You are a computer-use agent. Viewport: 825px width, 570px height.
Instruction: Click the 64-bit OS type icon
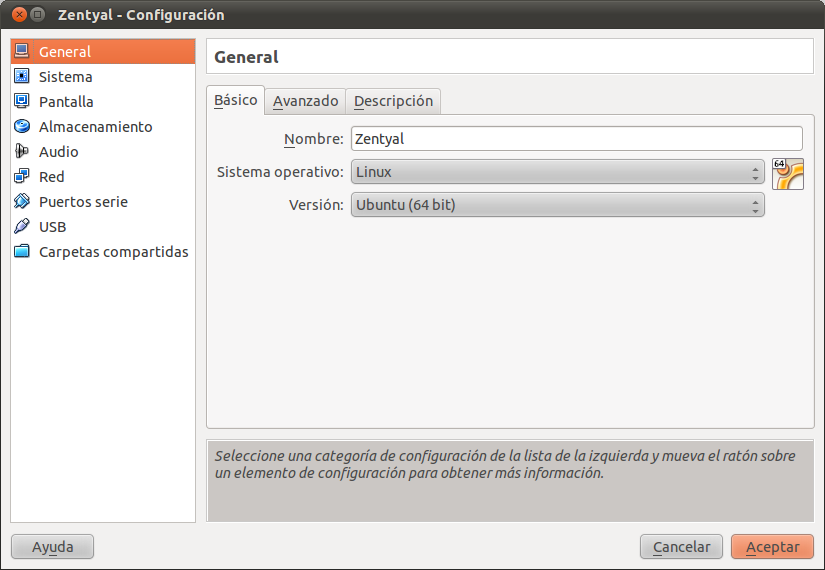point(788,173)
